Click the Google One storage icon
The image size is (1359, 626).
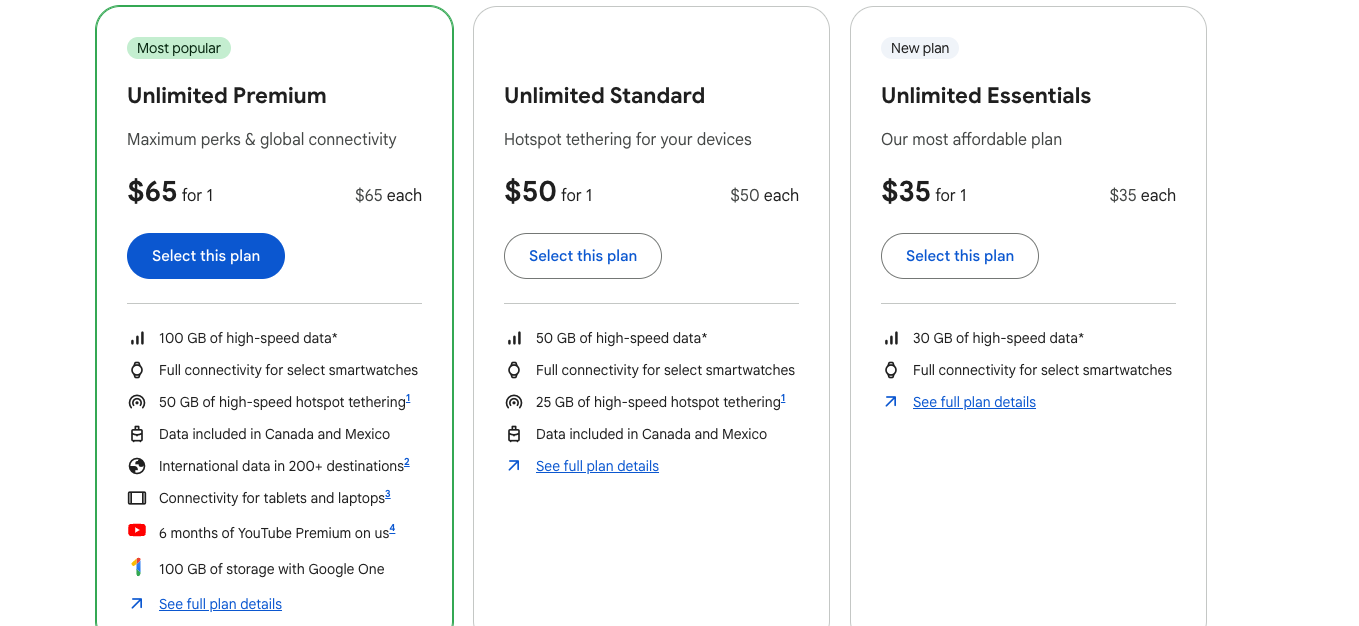(x=137, y=568)
